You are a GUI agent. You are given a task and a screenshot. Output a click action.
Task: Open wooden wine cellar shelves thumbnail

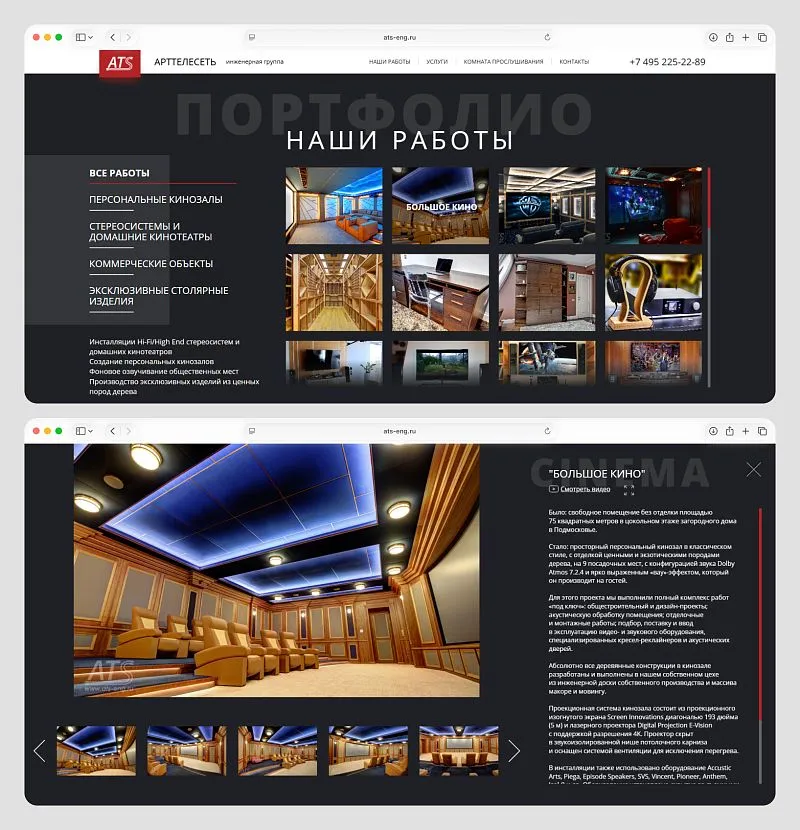tap(334, 292)
